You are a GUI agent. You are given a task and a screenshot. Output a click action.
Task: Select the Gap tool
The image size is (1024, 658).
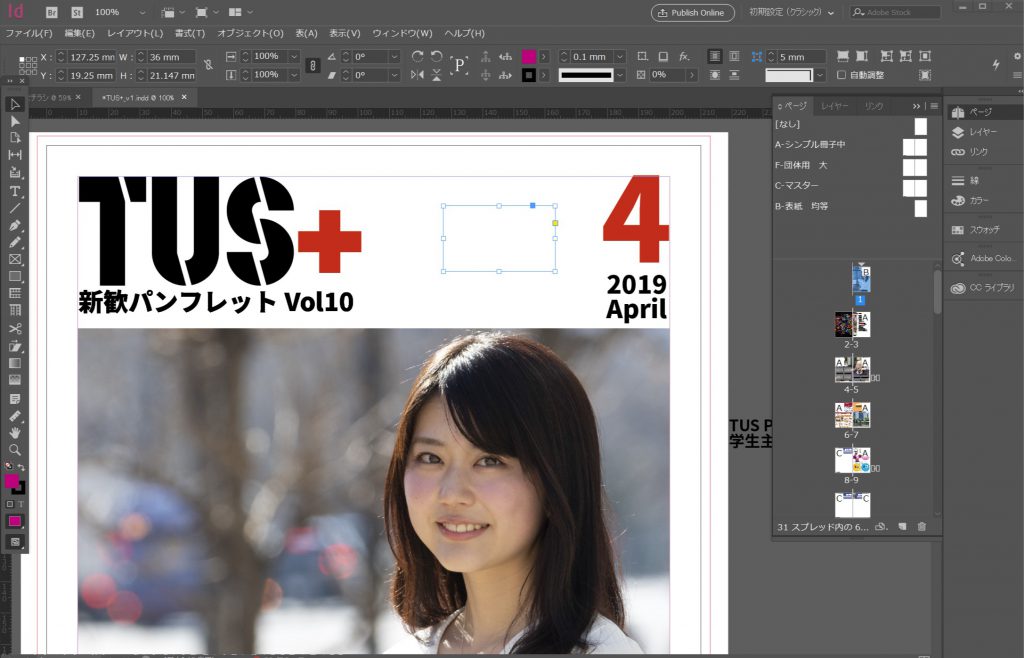[x=14, y=155]
